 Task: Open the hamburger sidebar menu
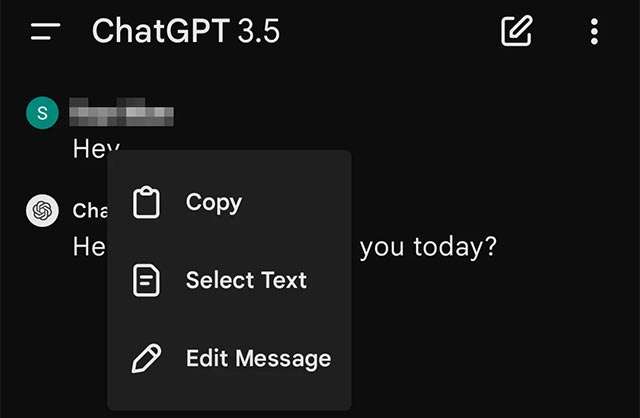46,32
